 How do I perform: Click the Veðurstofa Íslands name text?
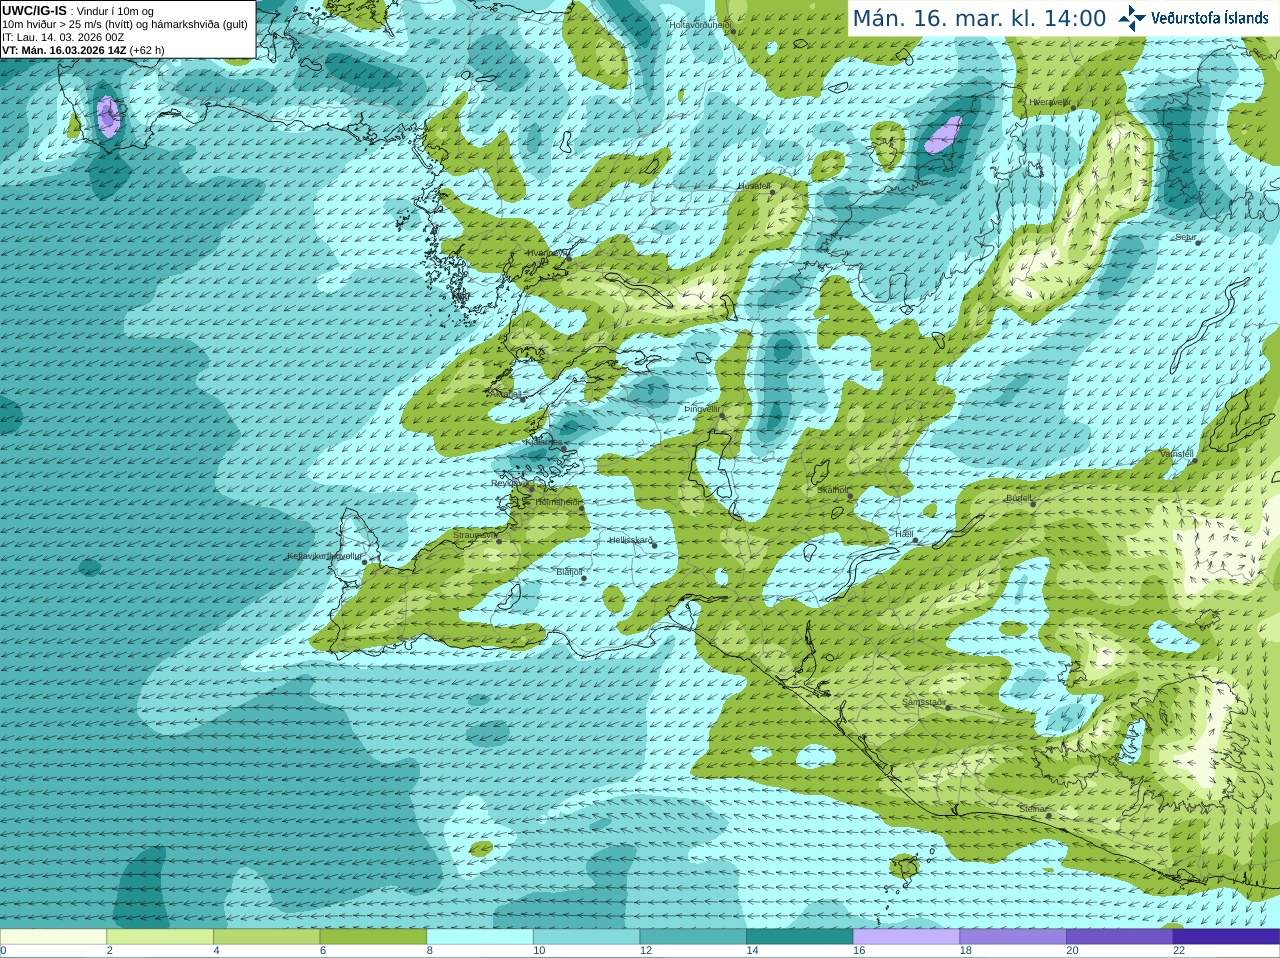point(1210,18)
